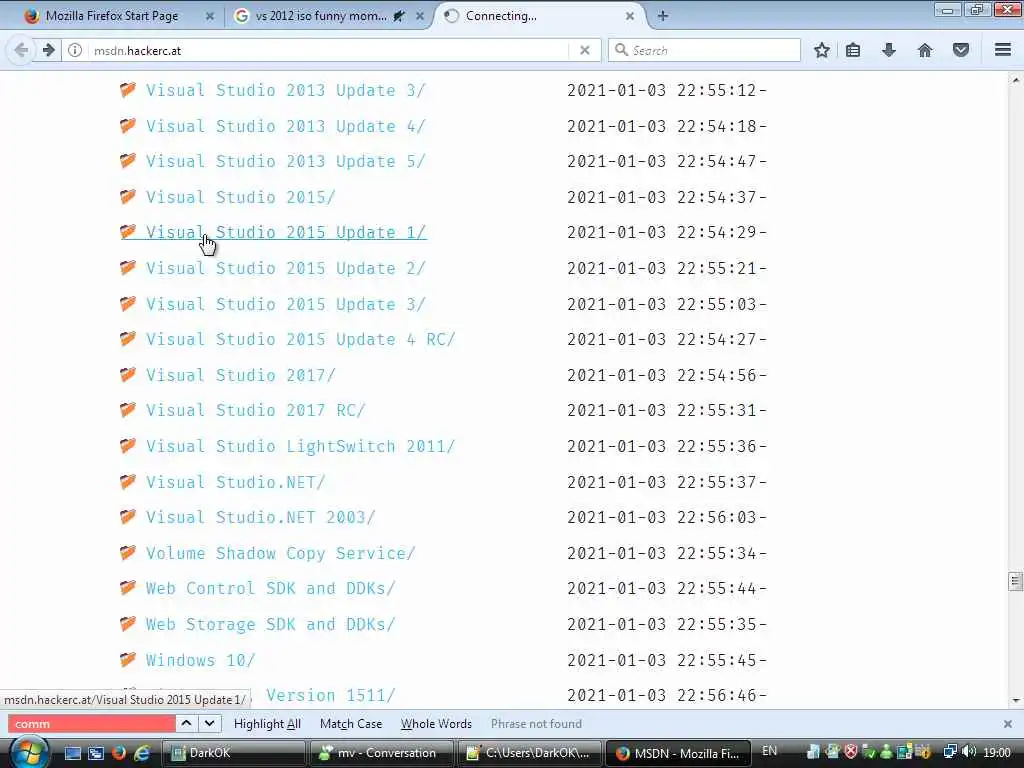The height and width of the screenshot is (768, 1024).
Task: Switch to the DarkOK taskbar window
Action: [232, 753]
